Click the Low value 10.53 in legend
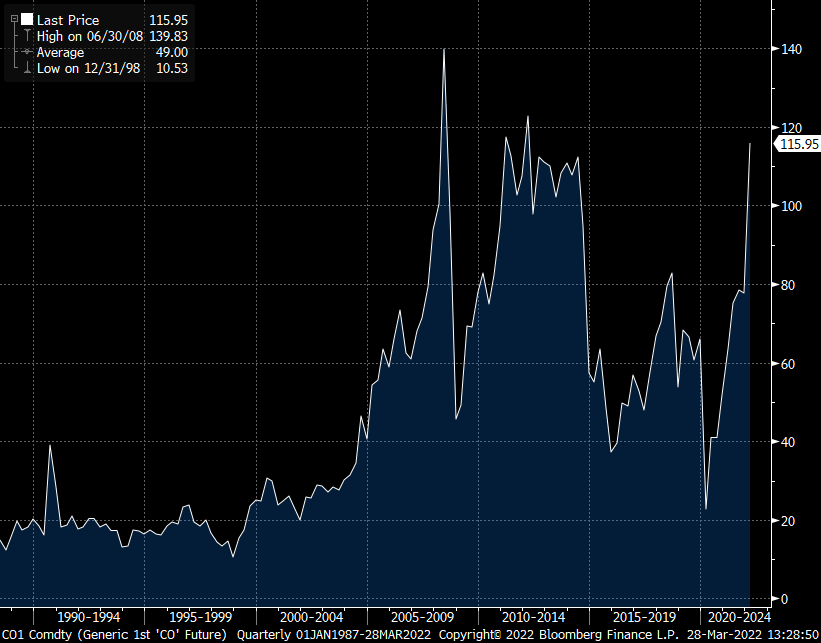Viewport: 821px width, 643px height. [172, 67]
